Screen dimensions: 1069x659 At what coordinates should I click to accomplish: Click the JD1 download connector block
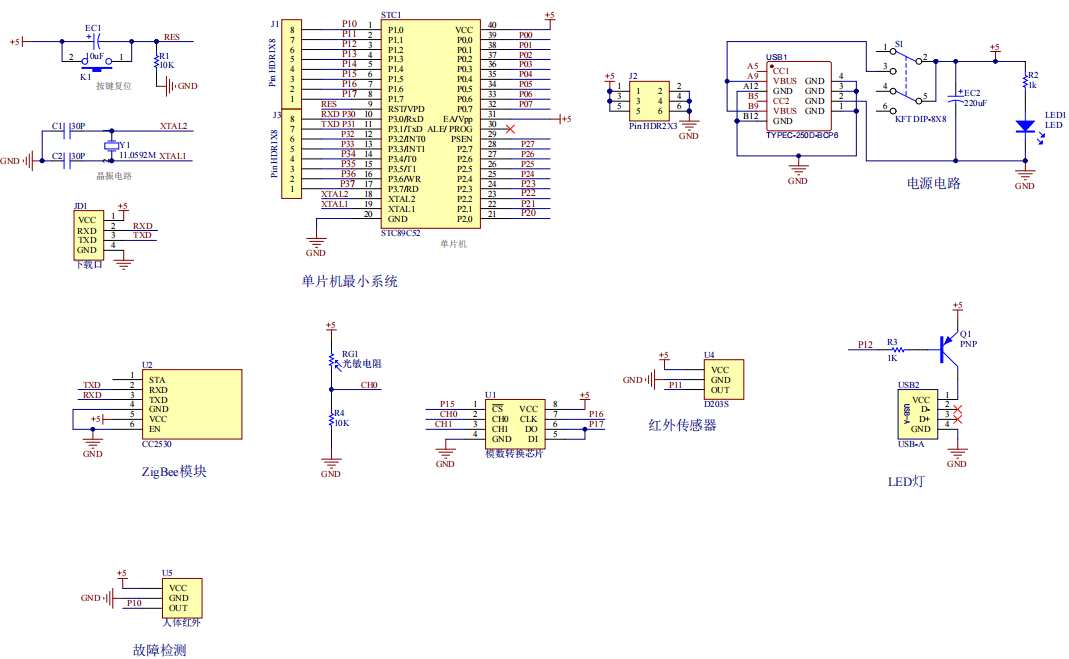click(x=89, y=235)
